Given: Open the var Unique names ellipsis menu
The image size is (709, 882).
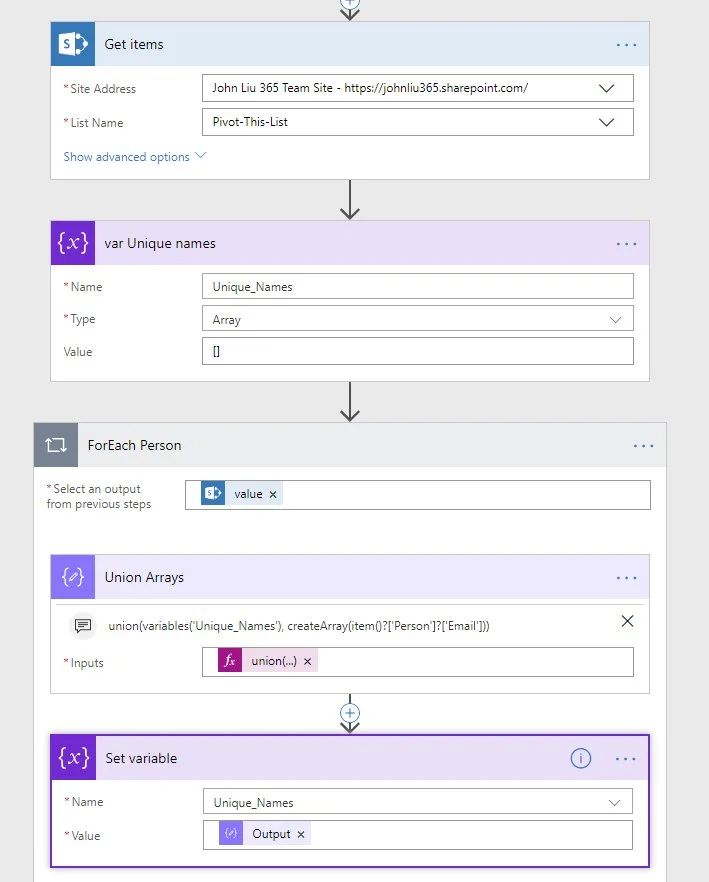Looking at the screenshot, I should [x=626, y=243].
